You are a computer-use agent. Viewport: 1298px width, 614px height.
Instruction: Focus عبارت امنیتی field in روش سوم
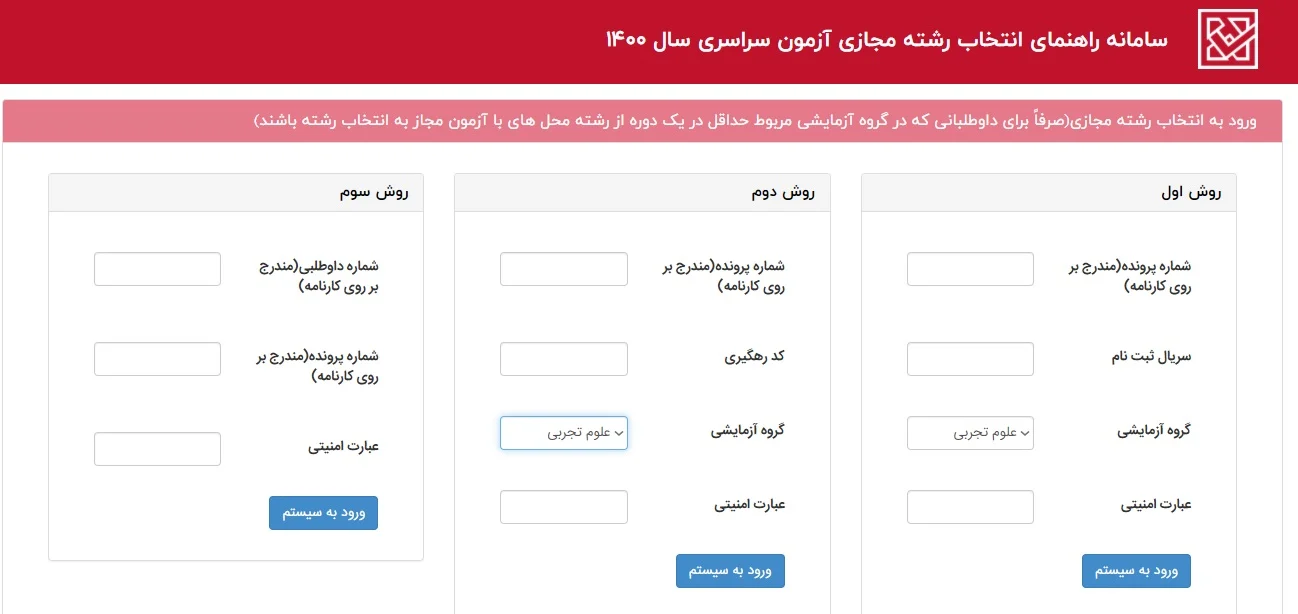[x=157, y=449]
